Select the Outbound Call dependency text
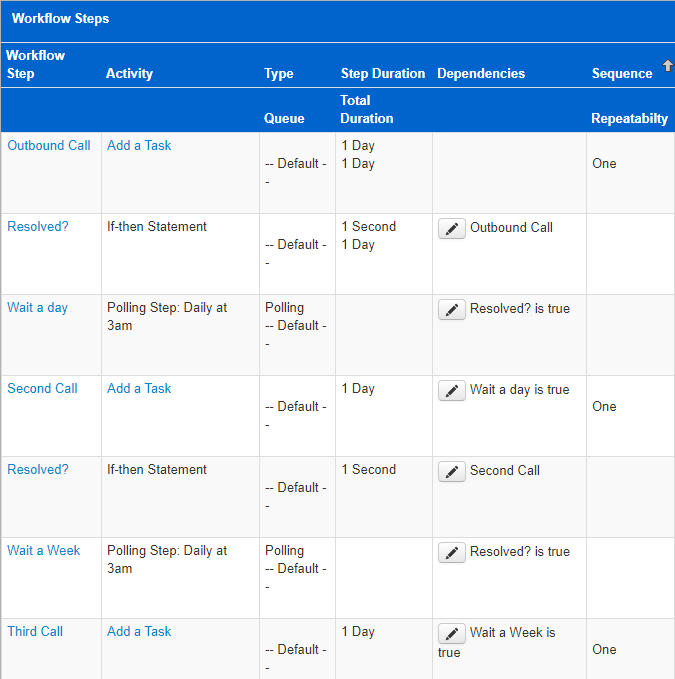The image size is (675, 679). (511, 227)
